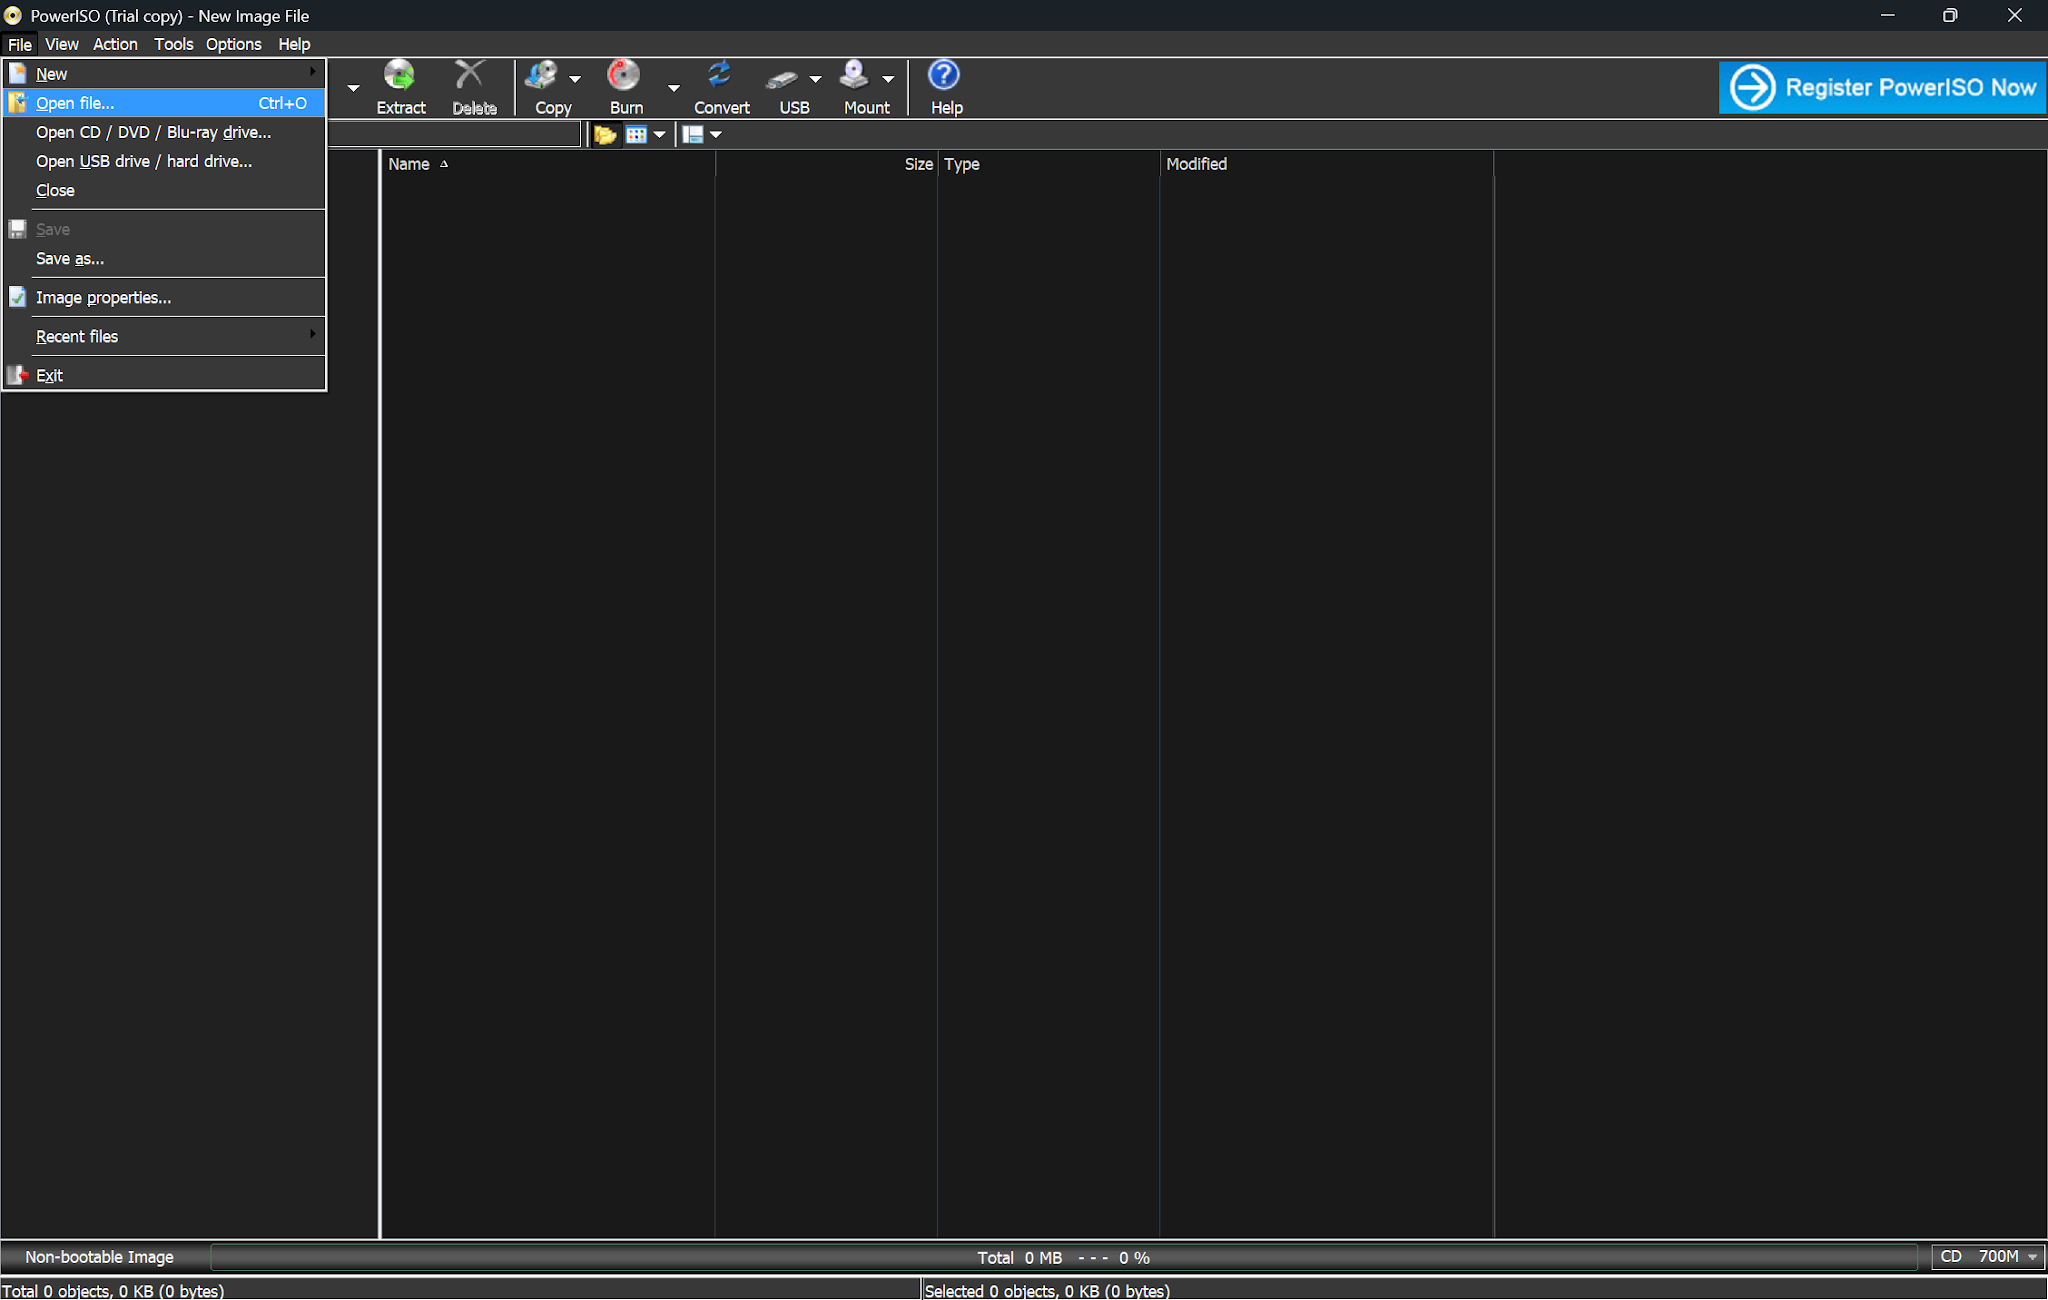The width and height of the screenshot is (2048, 1300).
Task: Open the Options menu
Action: coord(234,44)
